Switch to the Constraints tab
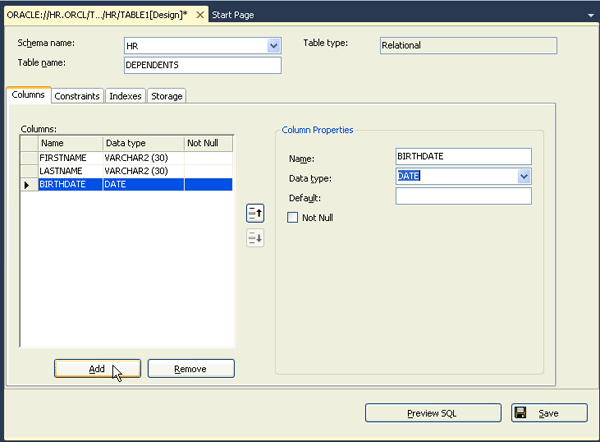The height and width of the screenshot is (442, 600). (x=77, y=96)
